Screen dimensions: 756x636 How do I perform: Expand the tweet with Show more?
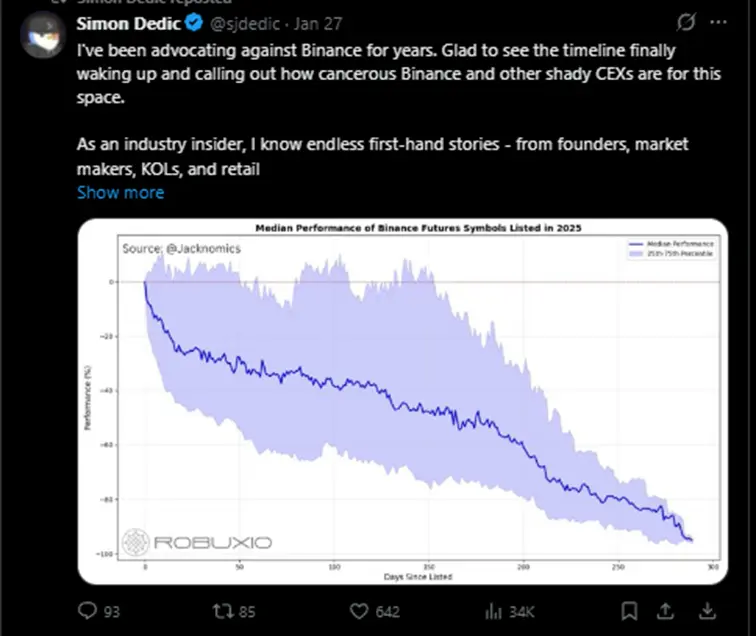(x=120, y=192)
